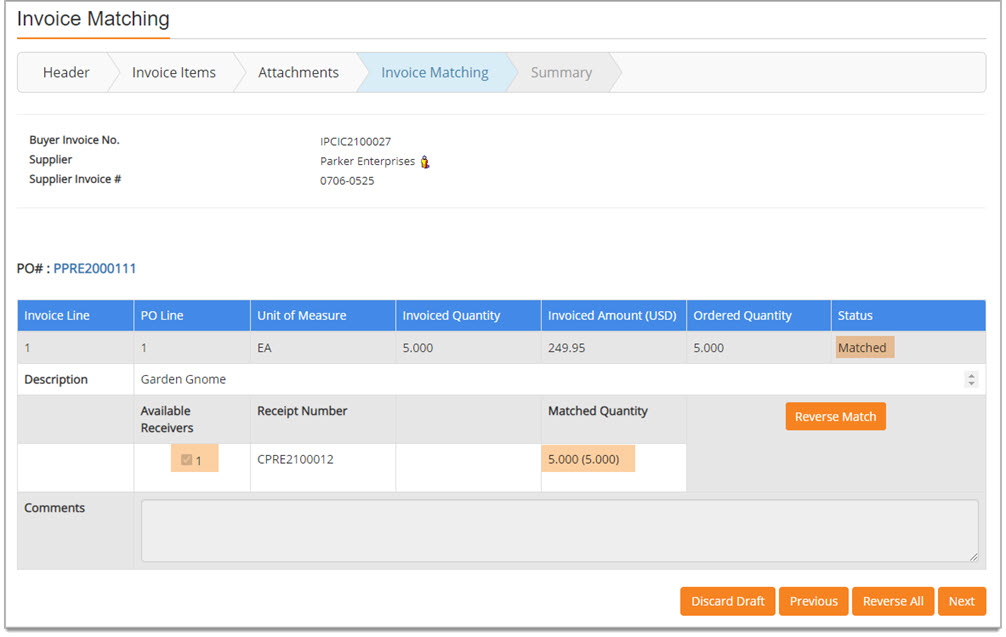Toggle the Available Receivers checkbox for receiver 1
The image size is (1006, 637).
tap(186, 460)
